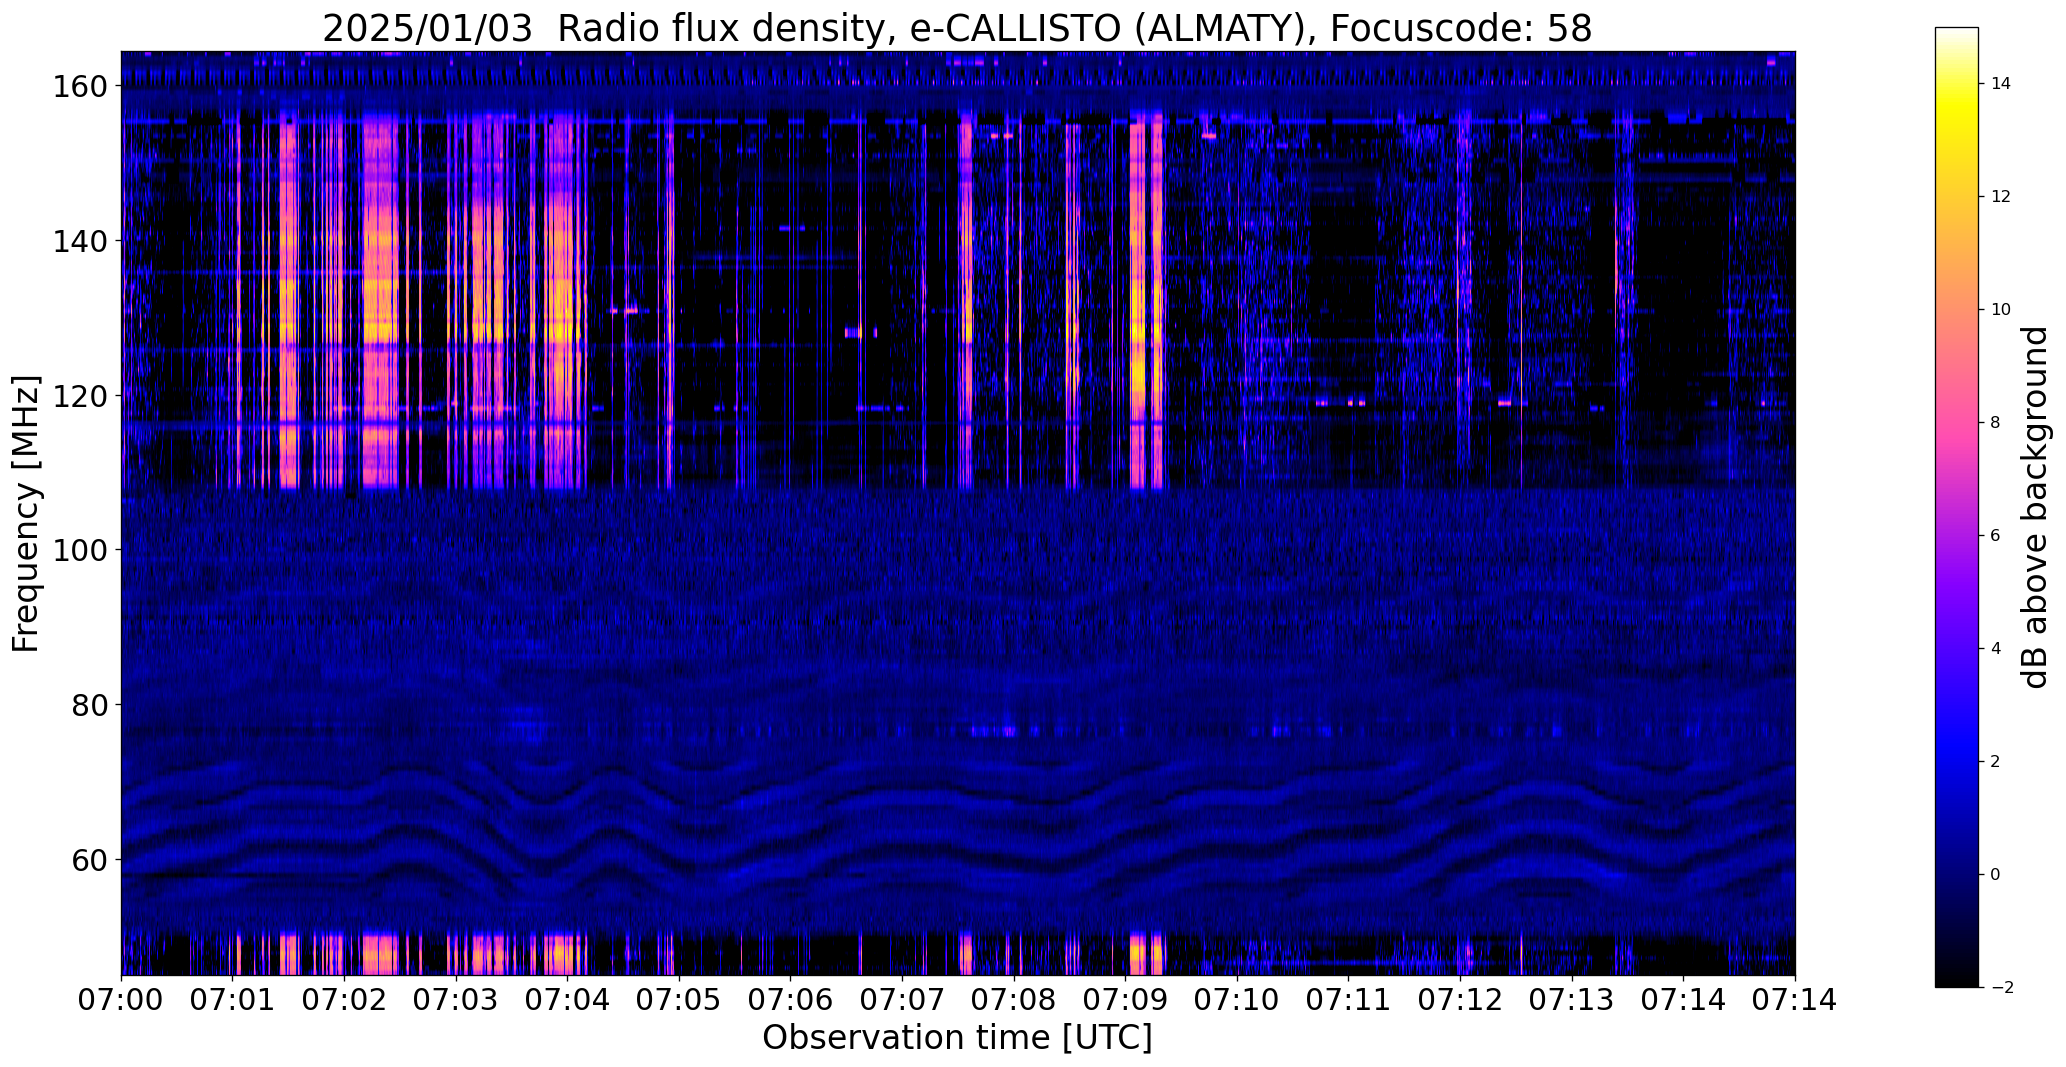This screenshot has width=2066, height=1067.
Task: Click the 07:01 time tick label
Action: pos(233,1001)
